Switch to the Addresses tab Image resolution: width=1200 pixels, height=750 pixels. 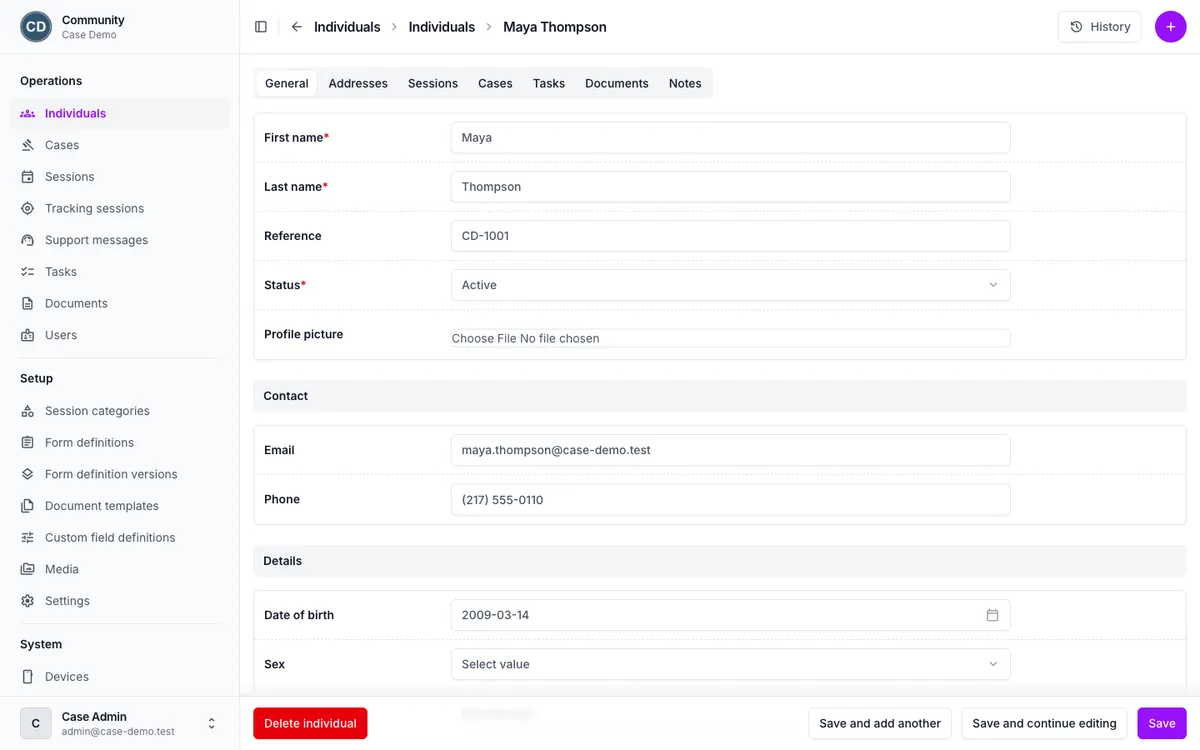358,83
